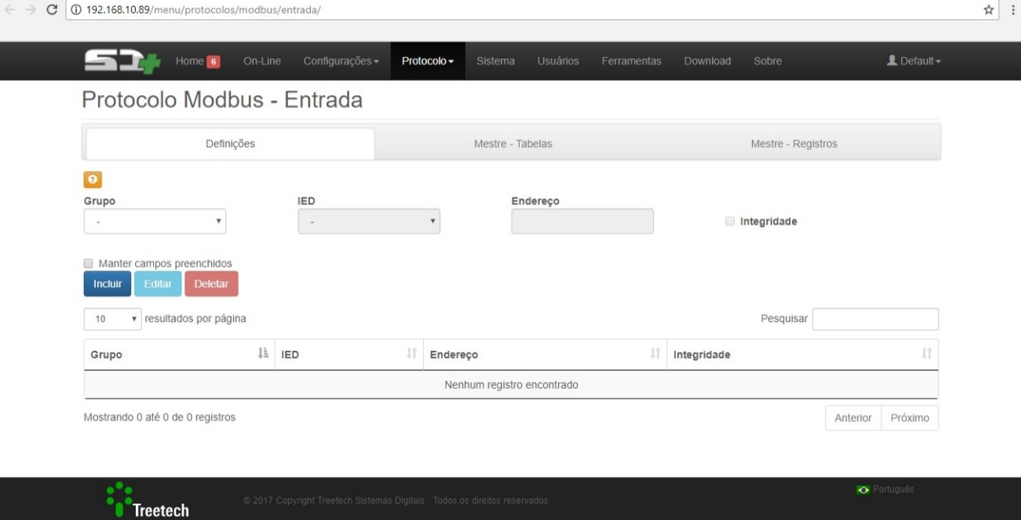Expand the Configurações menu
The image size is (1021, 520).
click(341, 61)
